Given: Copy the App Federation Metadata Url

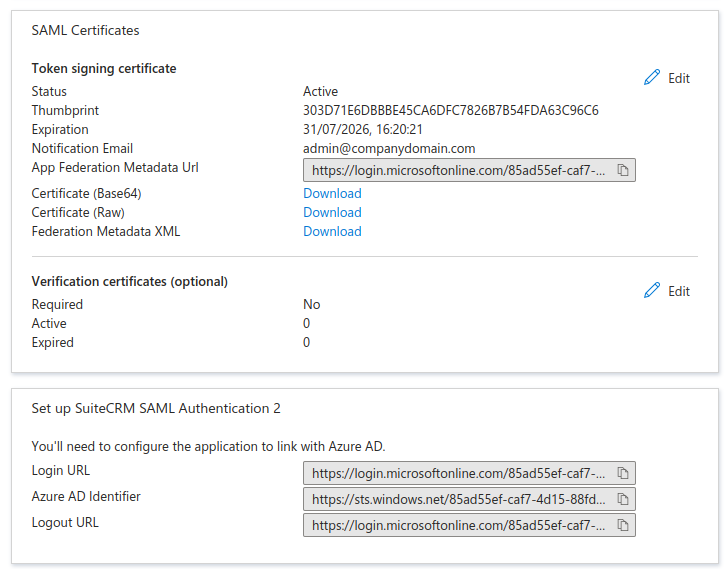Looking at the screenshot, I should click(623, 170).
